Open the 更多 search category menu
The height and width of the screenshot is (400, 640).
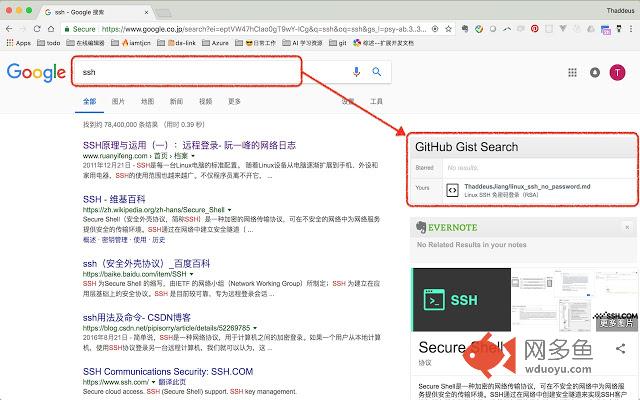point(234,101)
